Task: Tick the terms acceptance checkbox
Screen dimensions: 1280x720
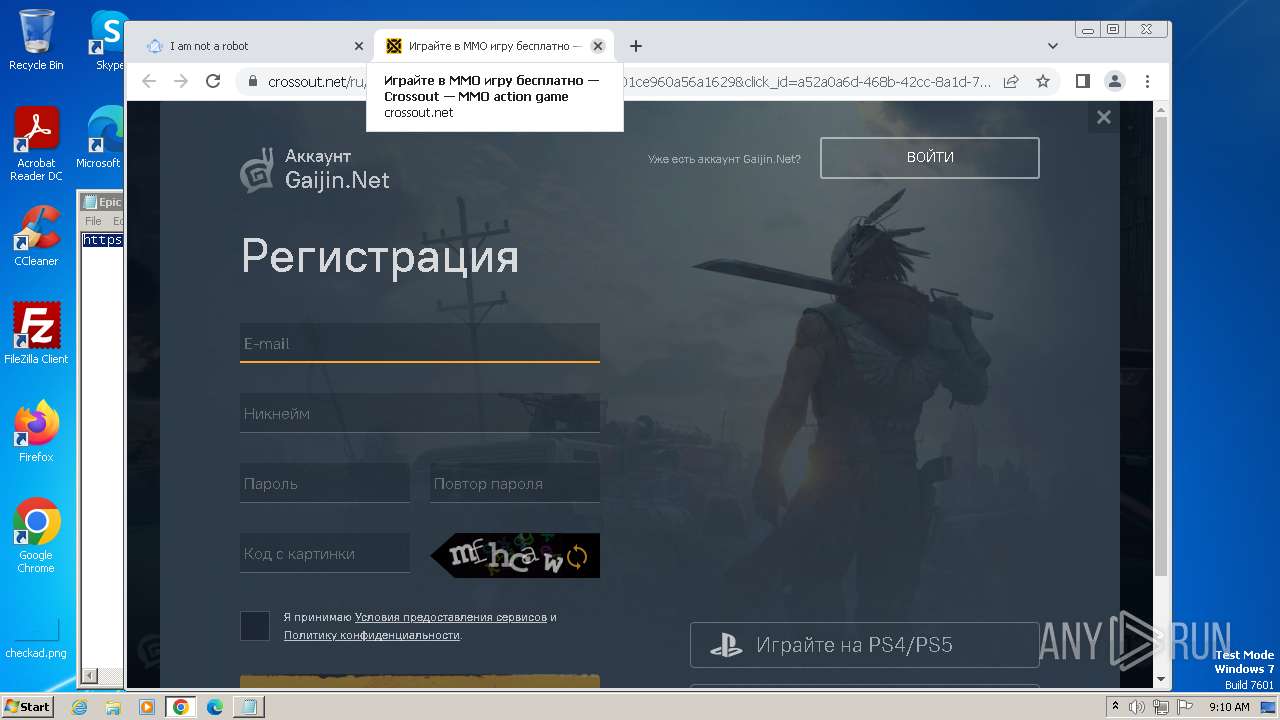Action: point(255,626)
